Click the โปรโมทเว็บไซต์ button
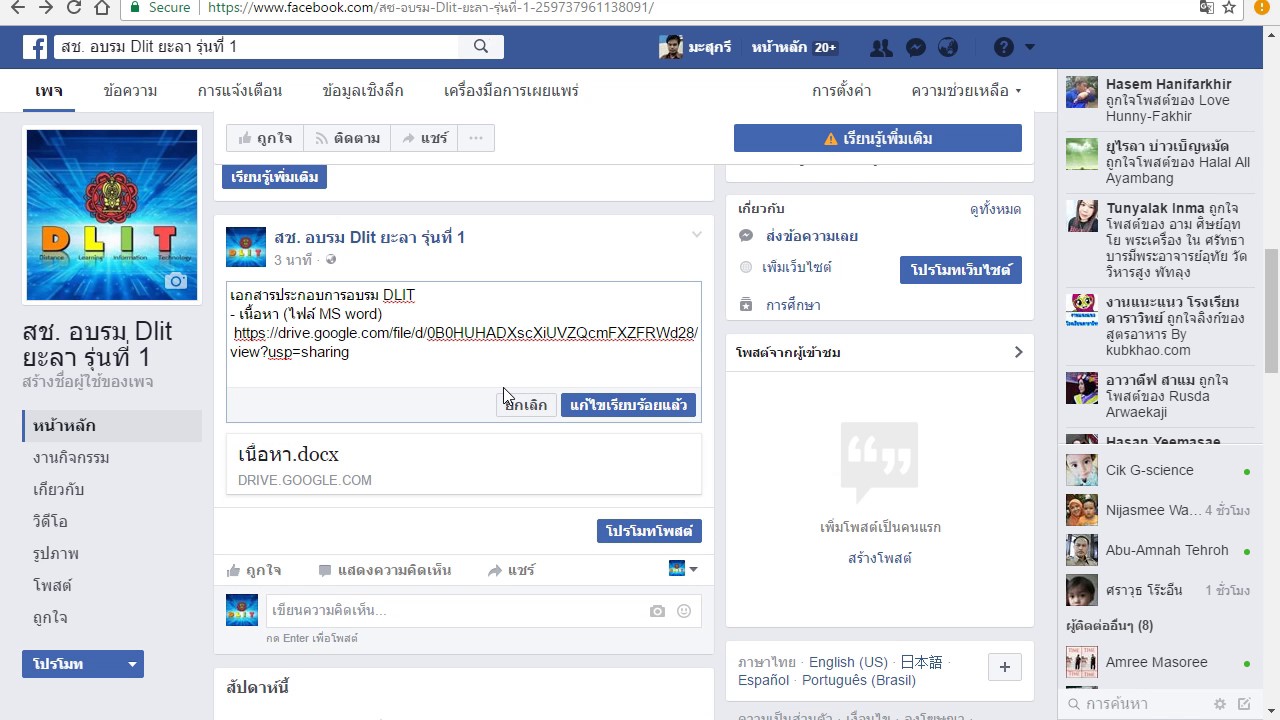Screen dimensions: 1280x720 pyautogui.click(x=961, y=270)
